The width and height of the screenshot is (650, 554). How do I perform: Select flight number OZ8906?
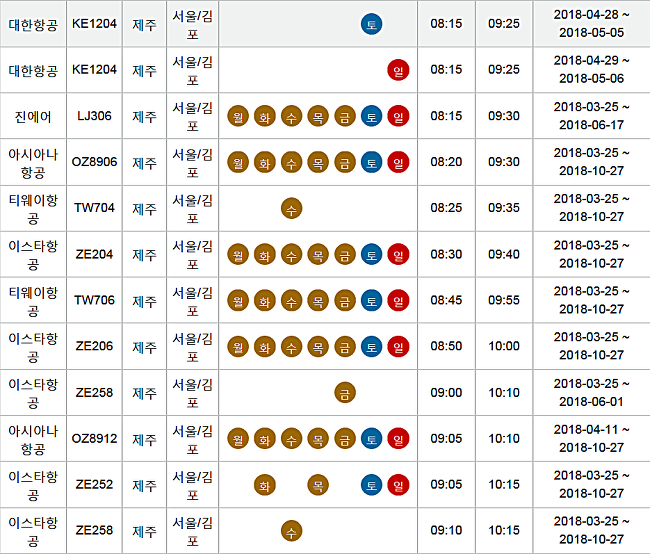coord(94,162)
